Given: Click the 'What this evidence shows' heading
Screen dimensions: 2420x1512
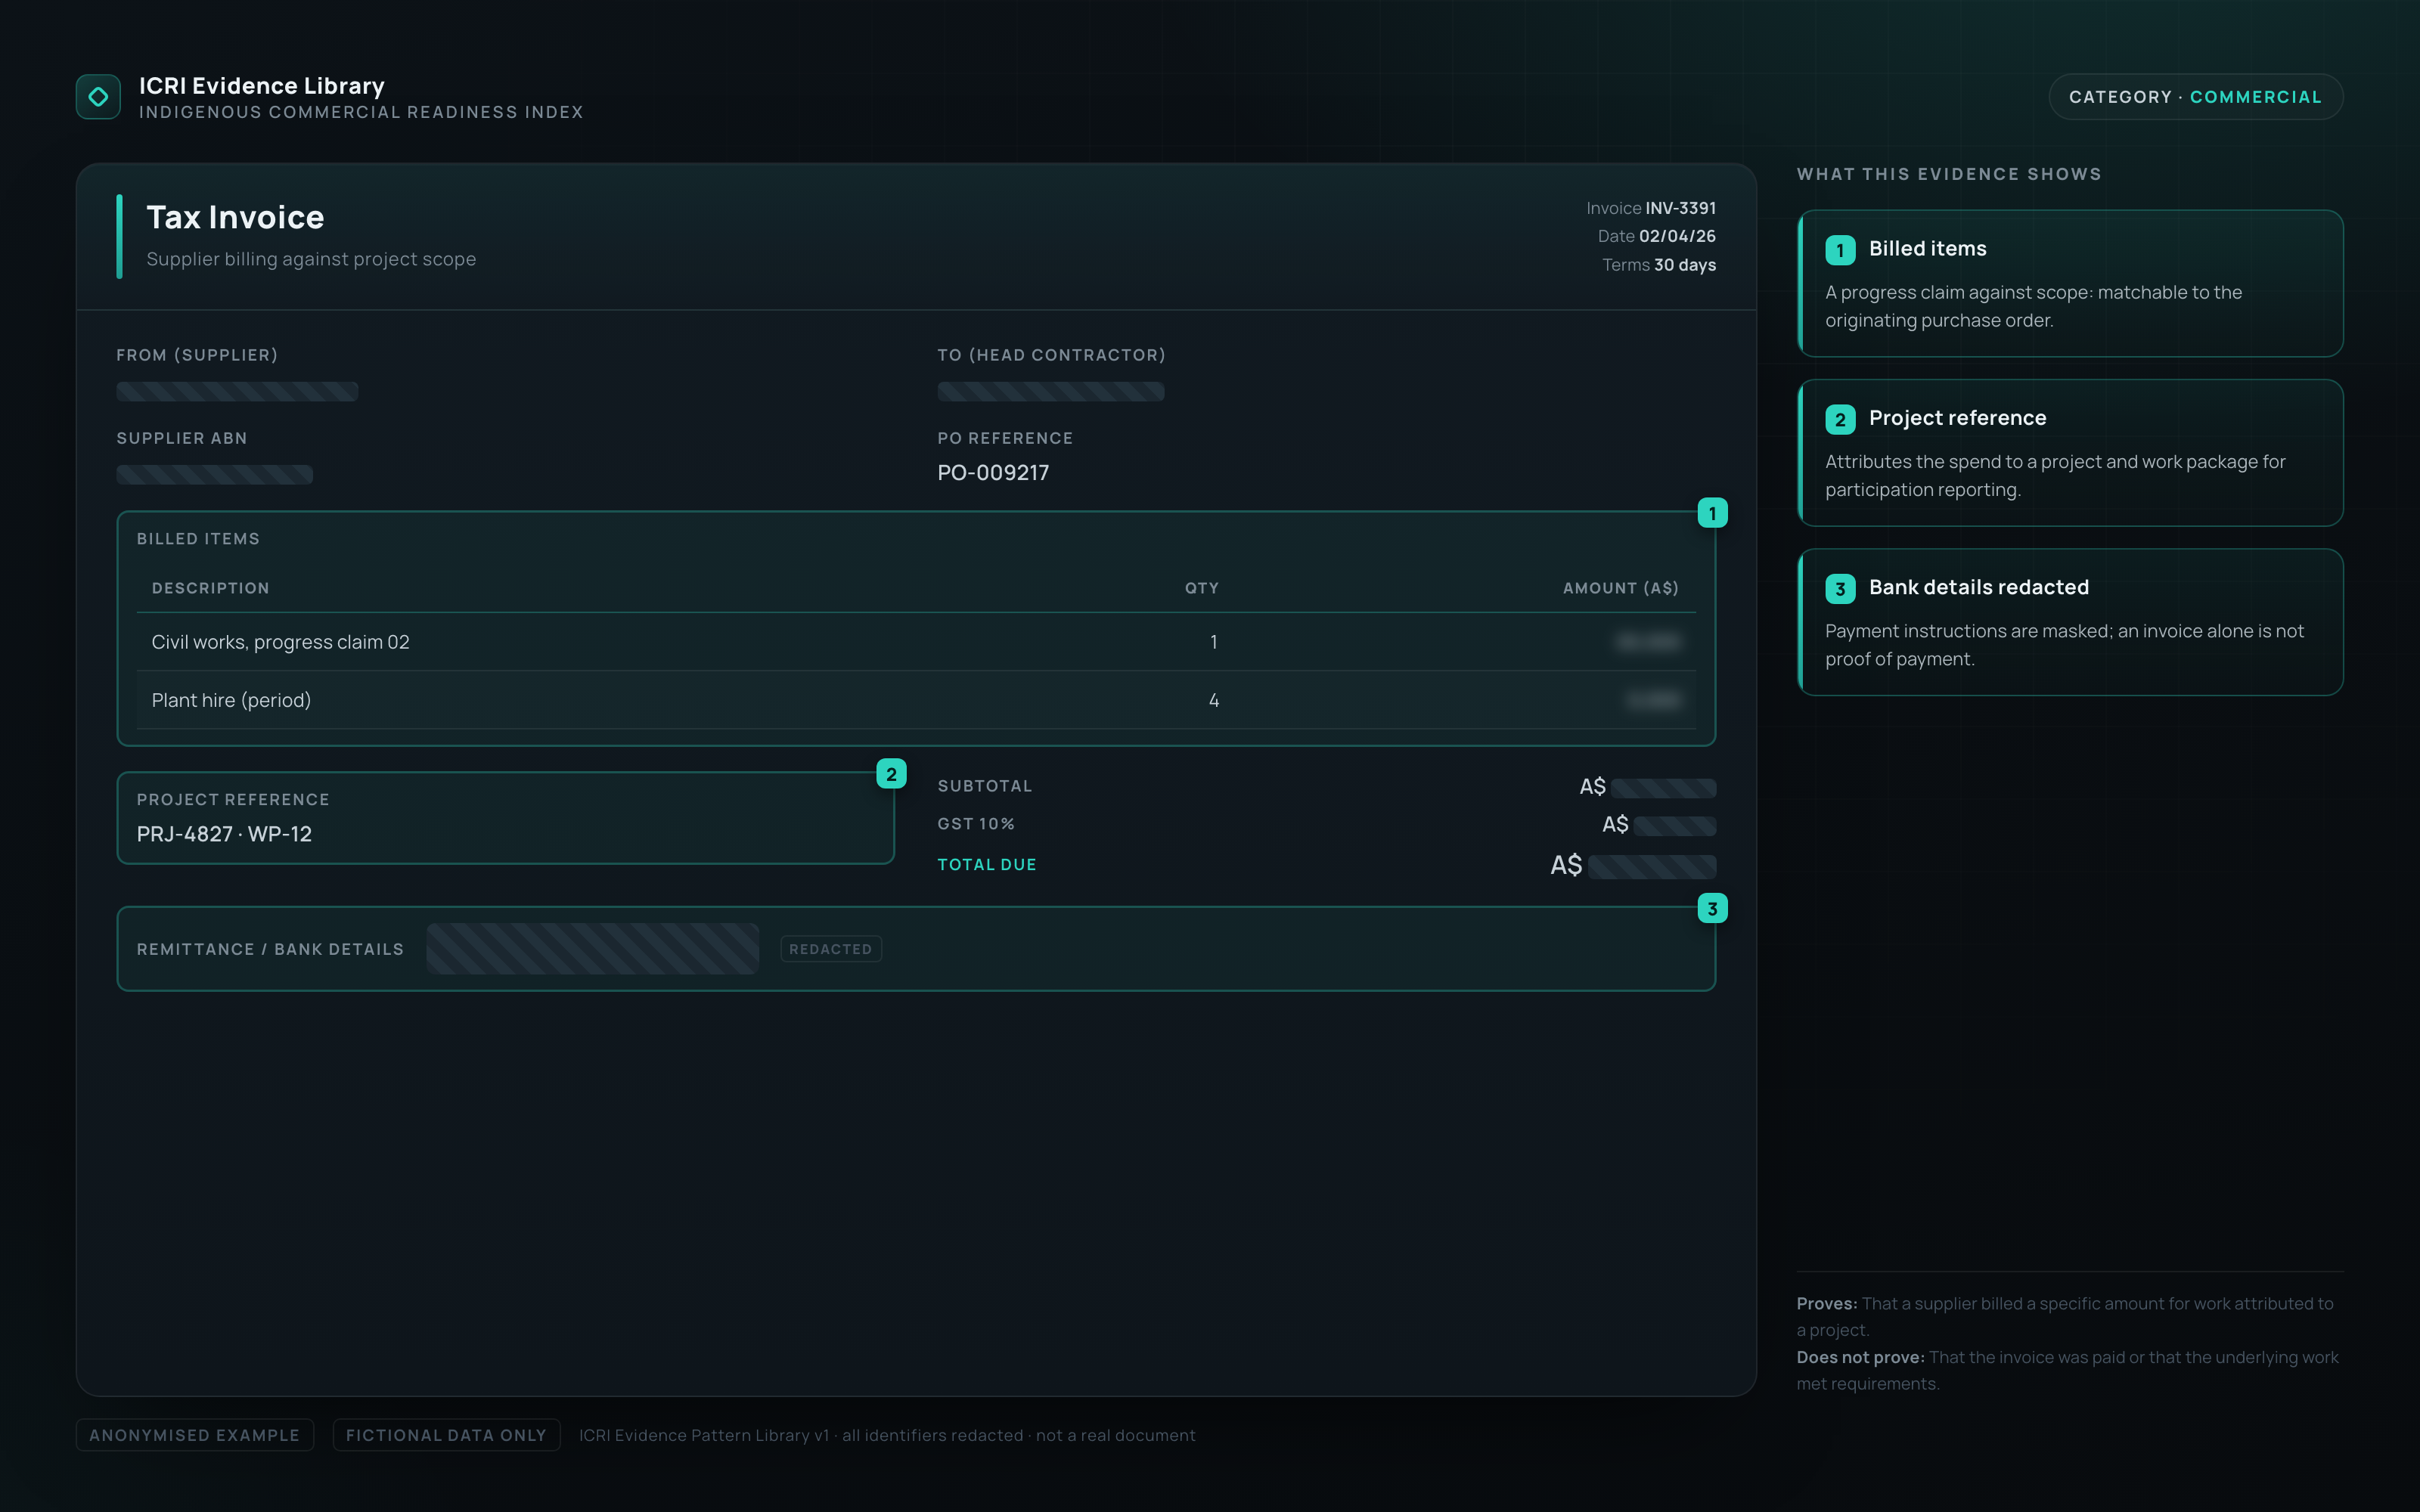Looking at the screenshot, I should click(1949, 174).
